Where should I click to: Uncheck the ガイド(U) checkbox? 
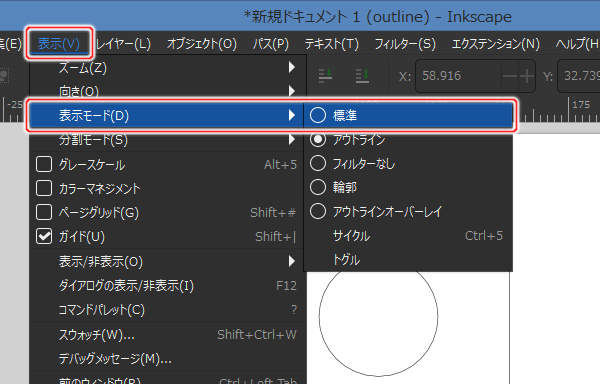point(44,236)
